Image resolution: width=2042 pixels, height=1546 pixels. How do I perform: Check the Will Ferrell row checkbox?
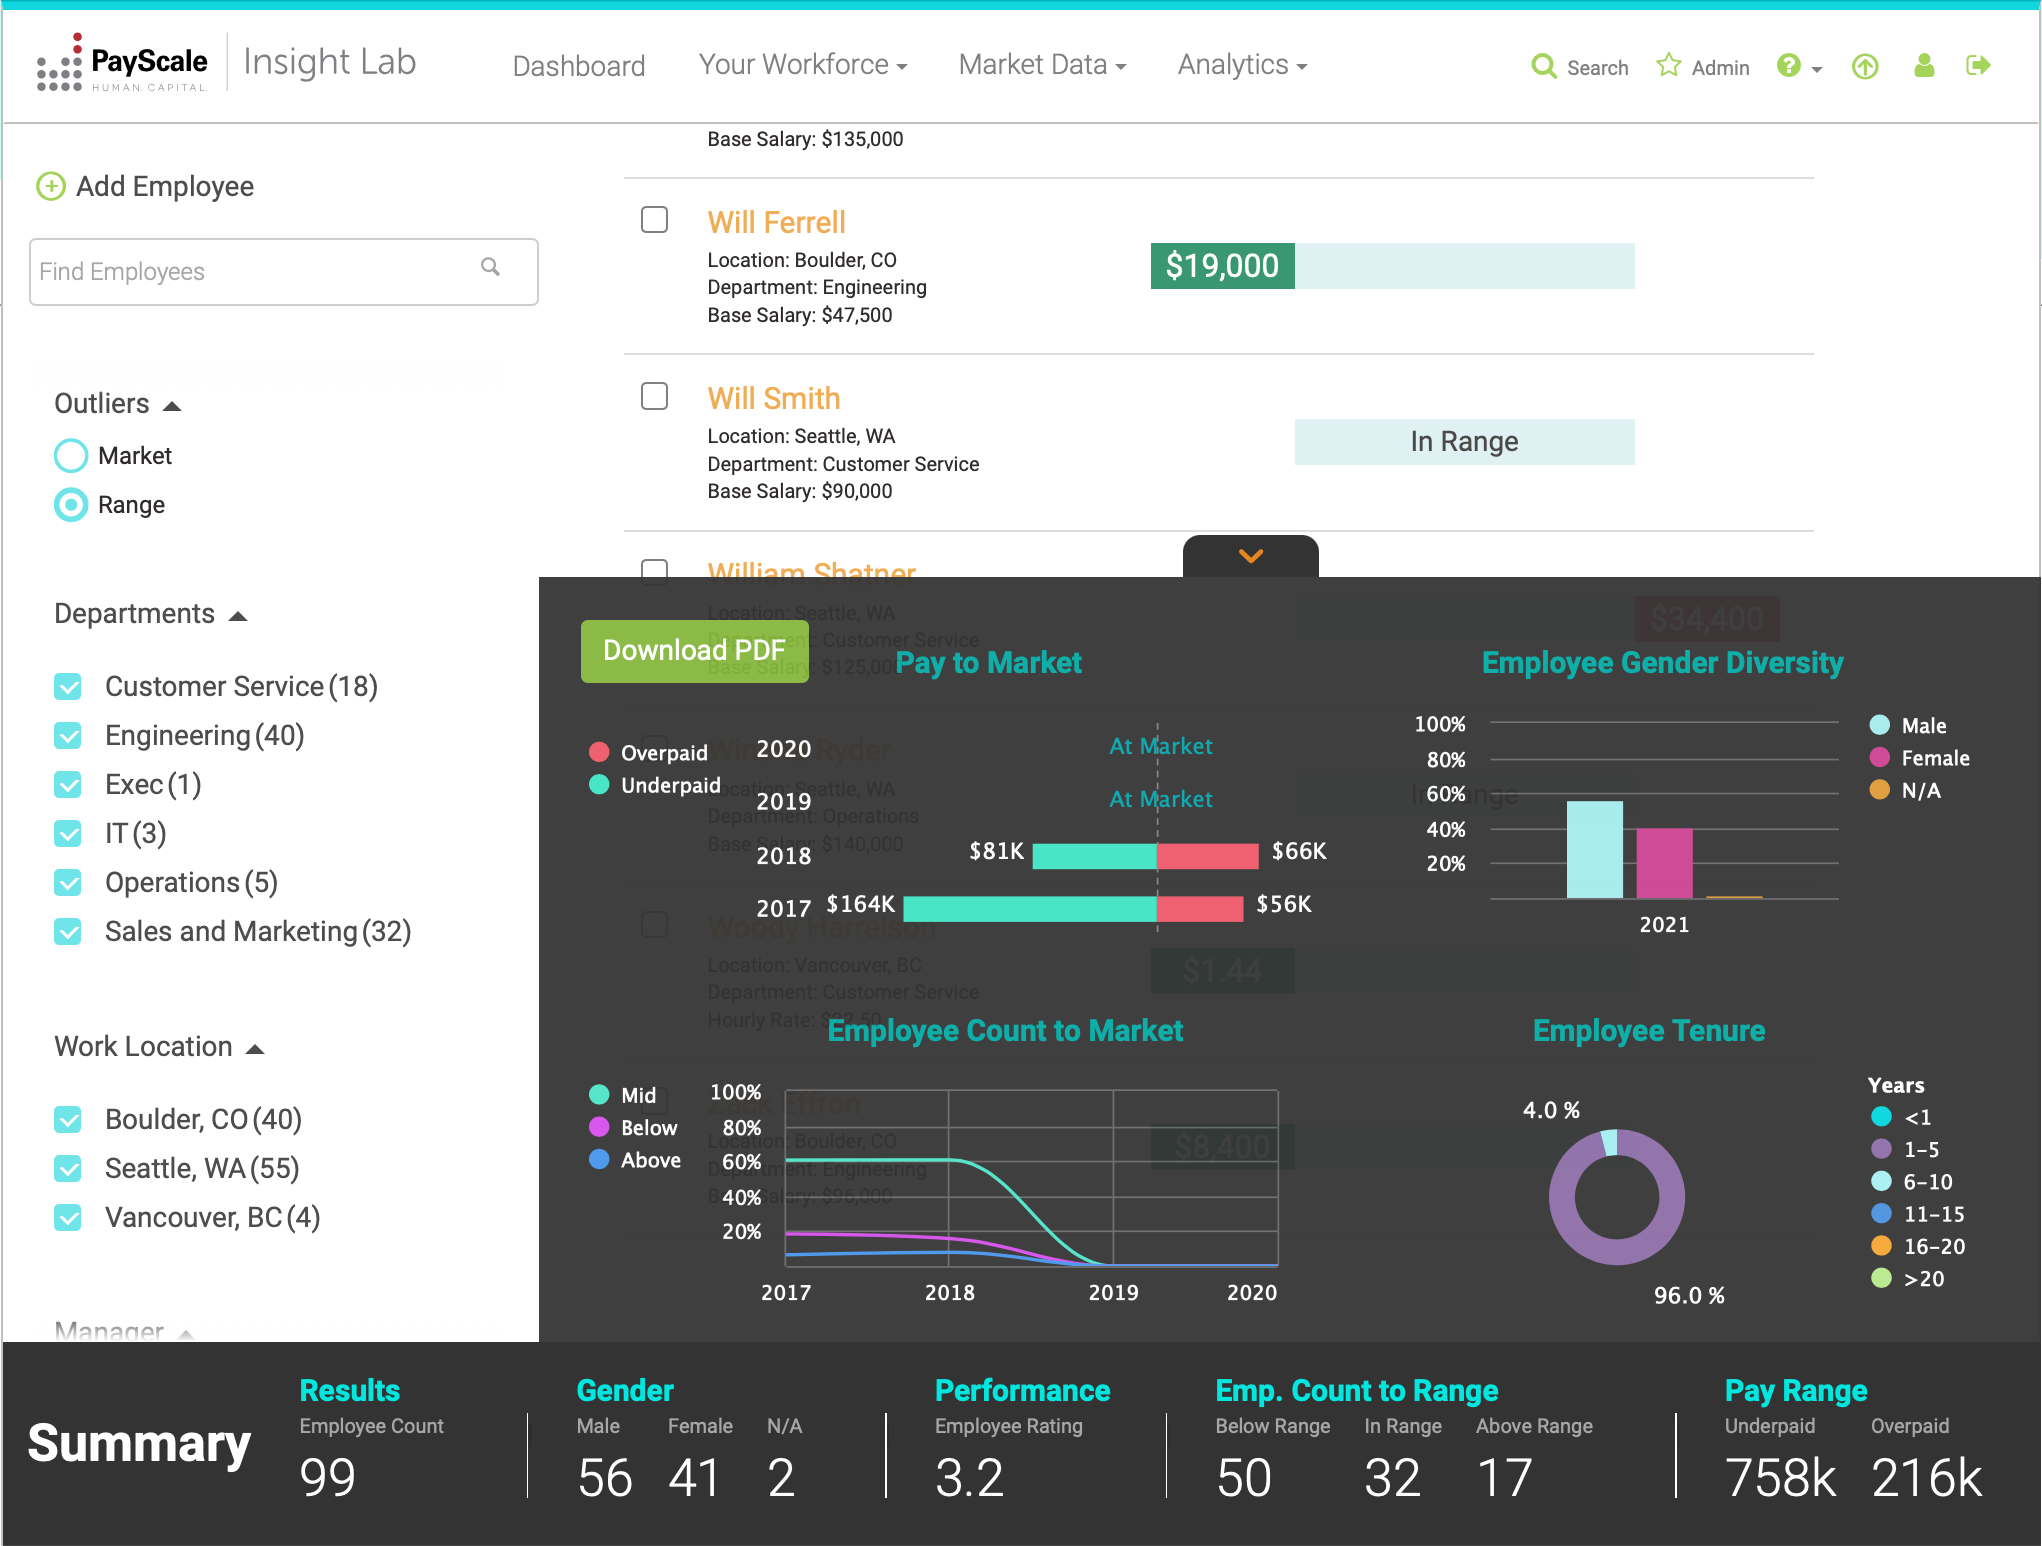click(654, 220)
